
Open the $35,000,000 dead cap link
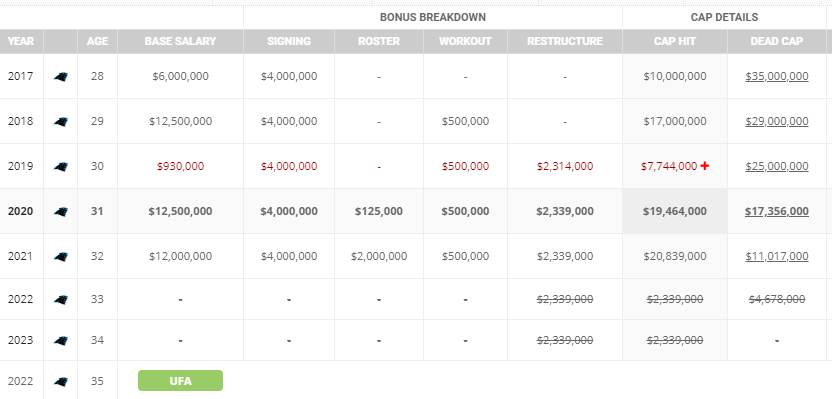click(777, 76)
